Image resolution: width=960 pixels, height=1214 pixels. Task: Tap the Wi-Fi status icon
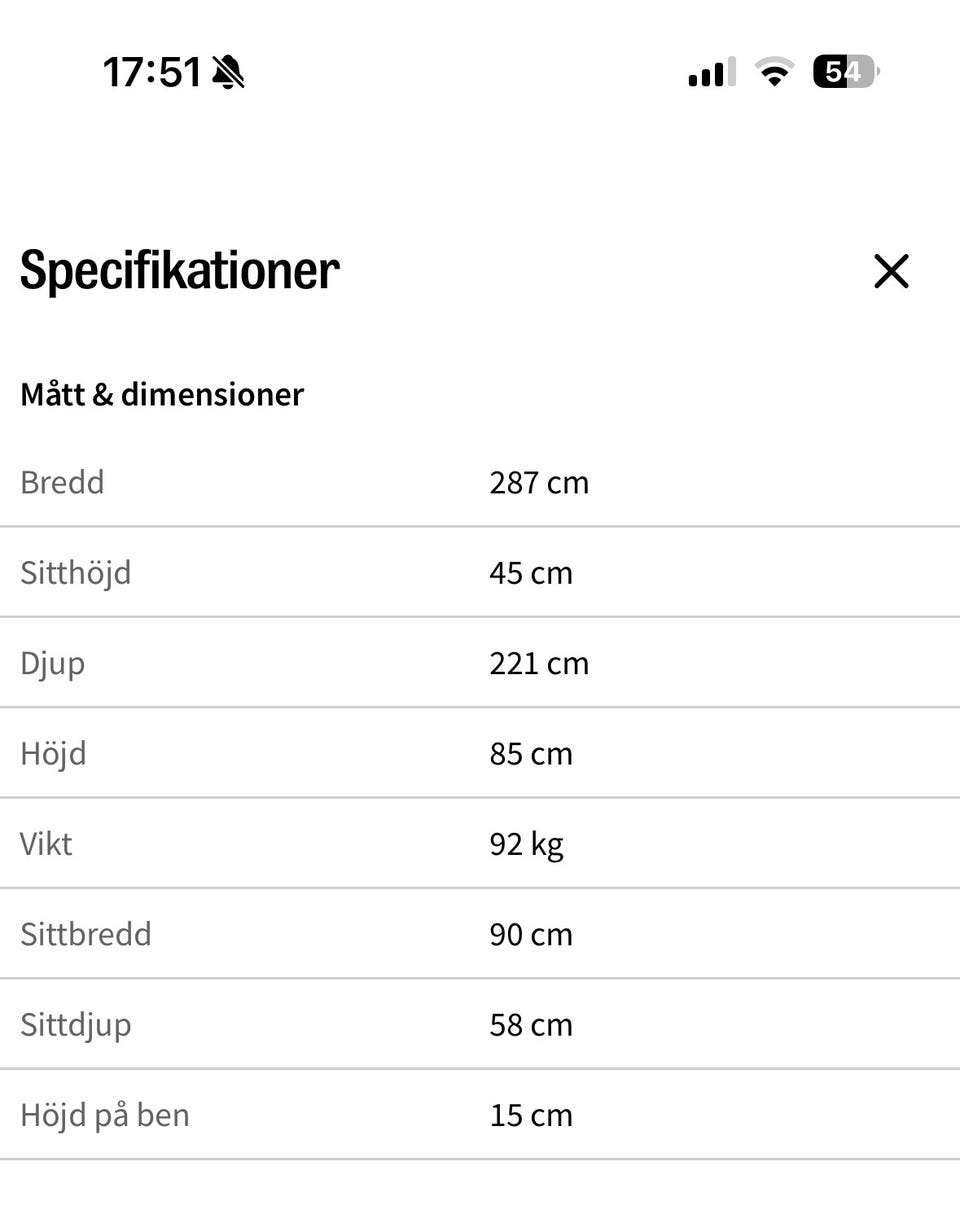click(774, 72)
